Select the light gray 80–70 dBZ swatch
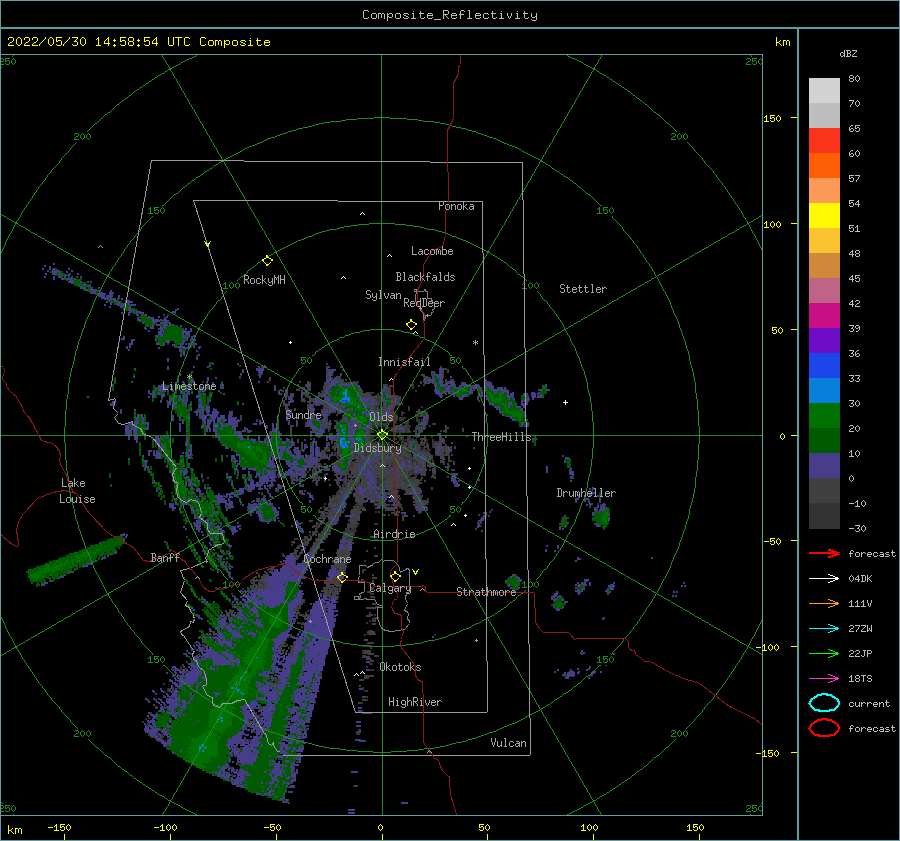Screen dimensions: 900x841 (x=824, y=91)
